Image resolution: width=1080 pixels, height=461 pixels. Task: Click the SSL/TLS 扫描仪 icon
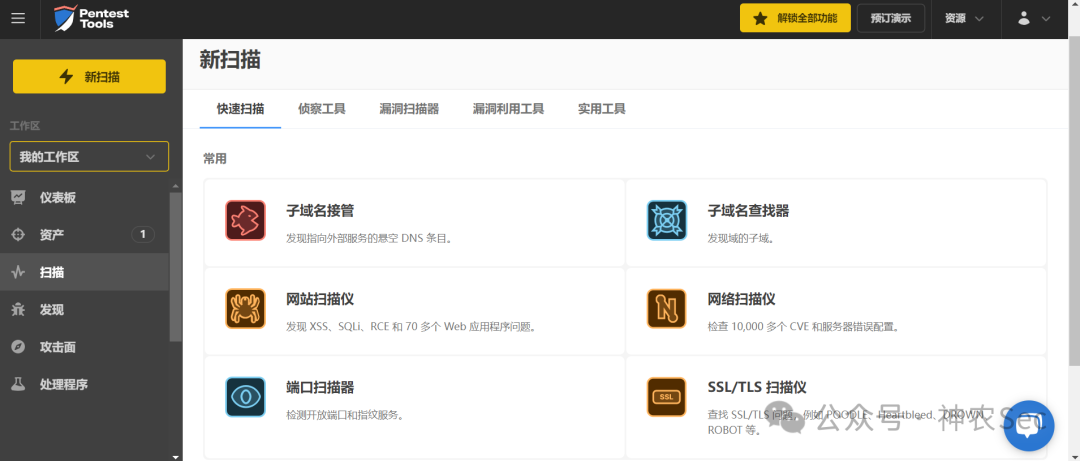[667, 397]
